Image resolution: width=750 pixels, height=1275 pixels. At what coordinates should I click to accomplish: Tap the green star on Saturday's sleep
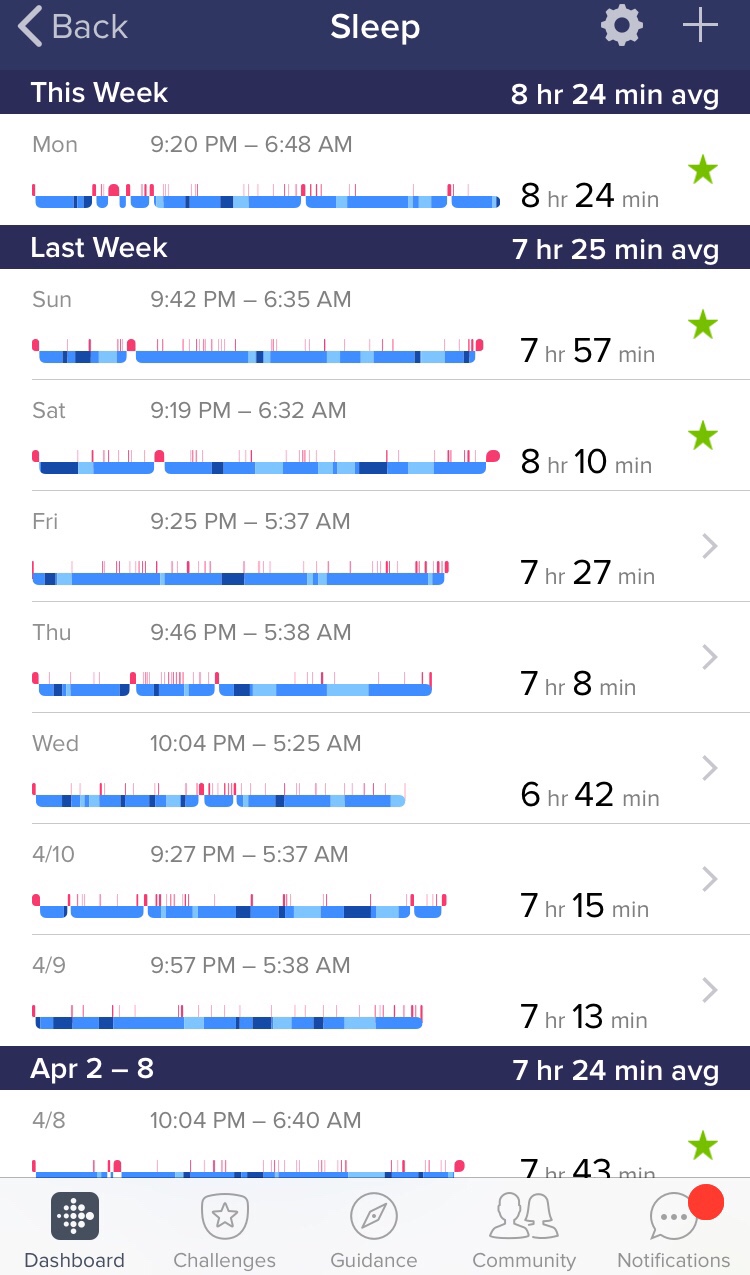tap(703, 435)
